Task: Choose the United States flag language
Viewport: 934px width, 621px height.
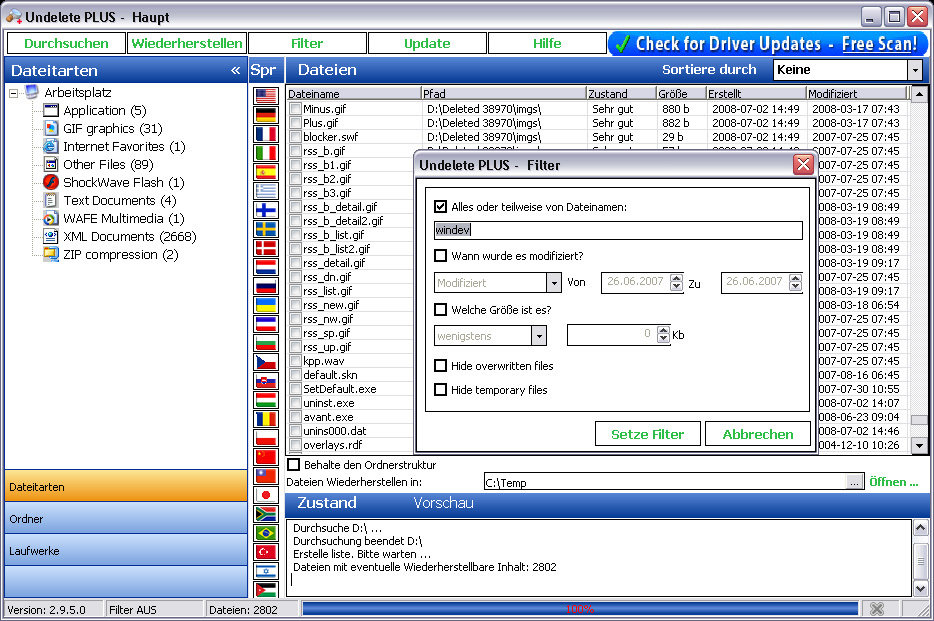Action: click(266, 96)
